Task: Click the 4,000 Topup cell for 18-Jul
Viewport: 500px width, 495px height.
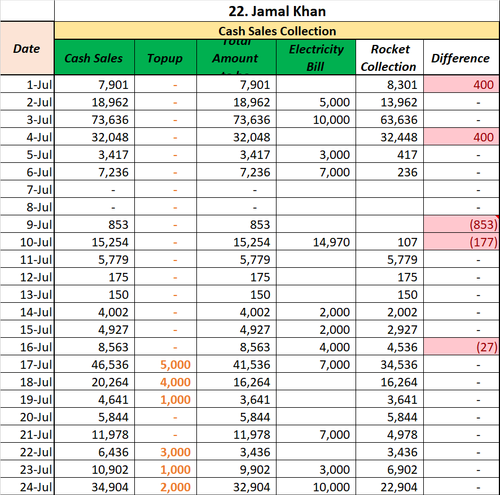Action: click(165, 382)
